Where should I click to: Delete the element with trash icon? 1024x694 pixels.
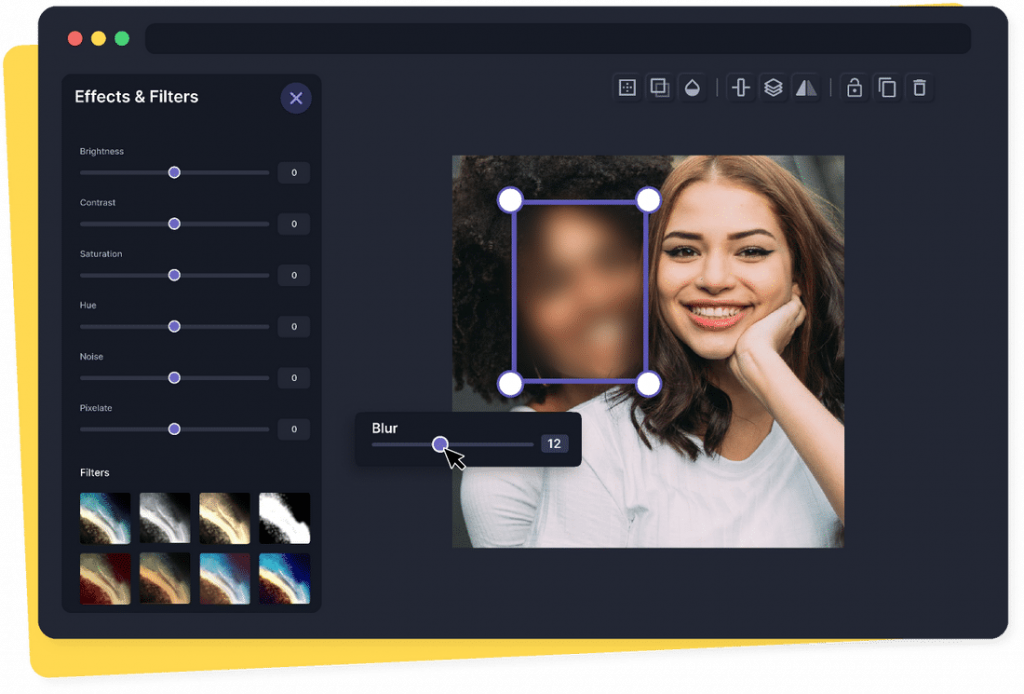tap(920, 87)
